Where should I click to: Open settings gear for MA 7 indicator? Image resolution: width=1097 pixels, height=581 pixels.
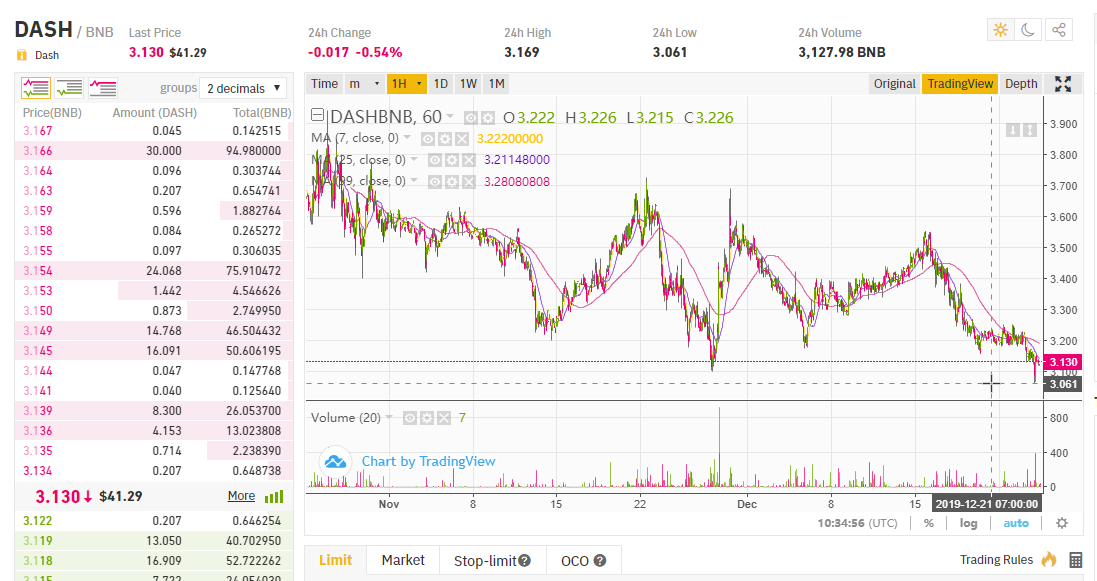[445, 139]
